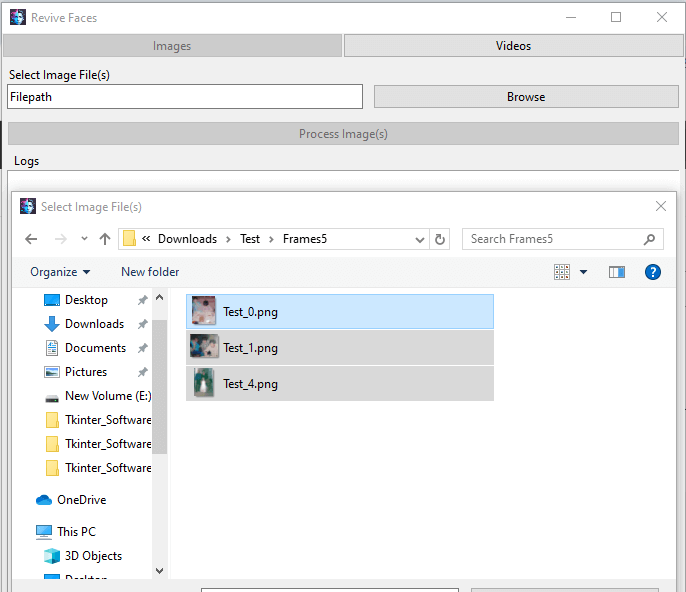Click the Browse button
The width and height of the screenshot is (686, 592).
click(526, 97)
